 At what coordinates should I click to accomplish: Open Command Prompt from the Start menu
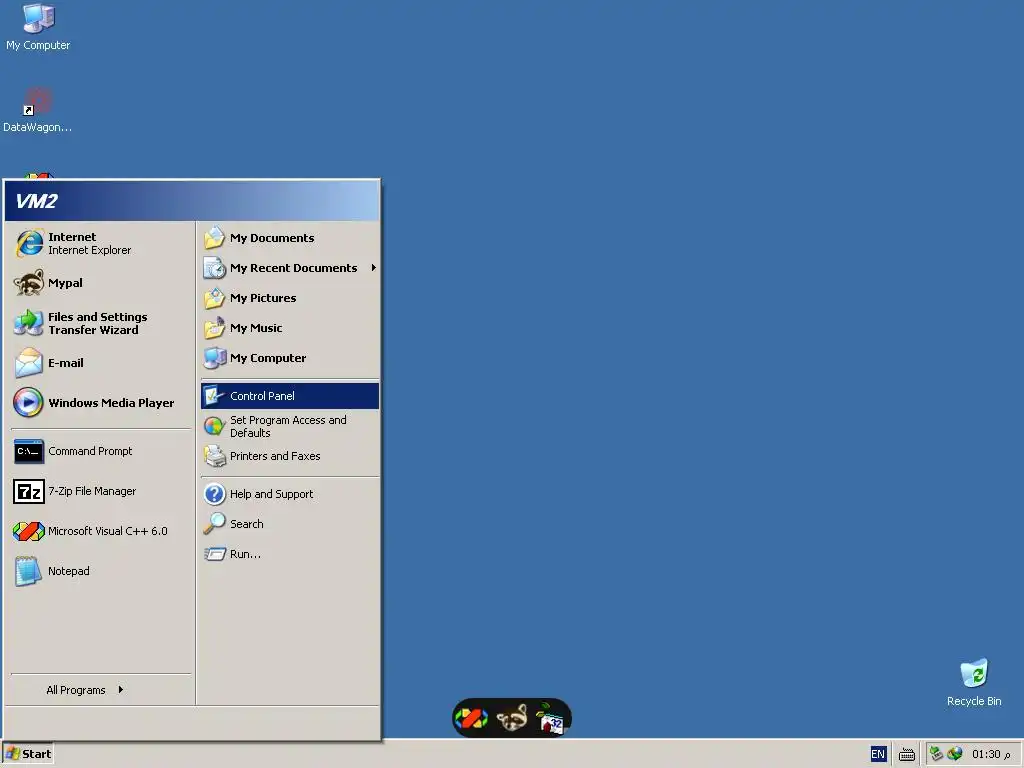coord(101,451)
